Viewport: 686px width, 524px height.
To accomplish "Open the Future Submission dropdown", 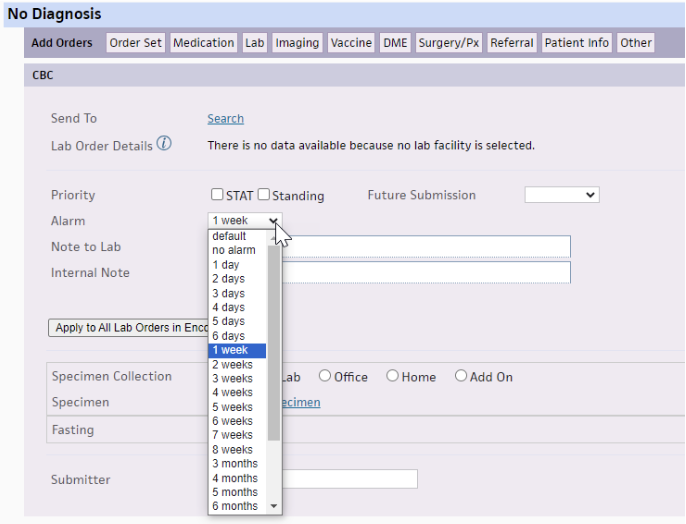I will [562, 195].
